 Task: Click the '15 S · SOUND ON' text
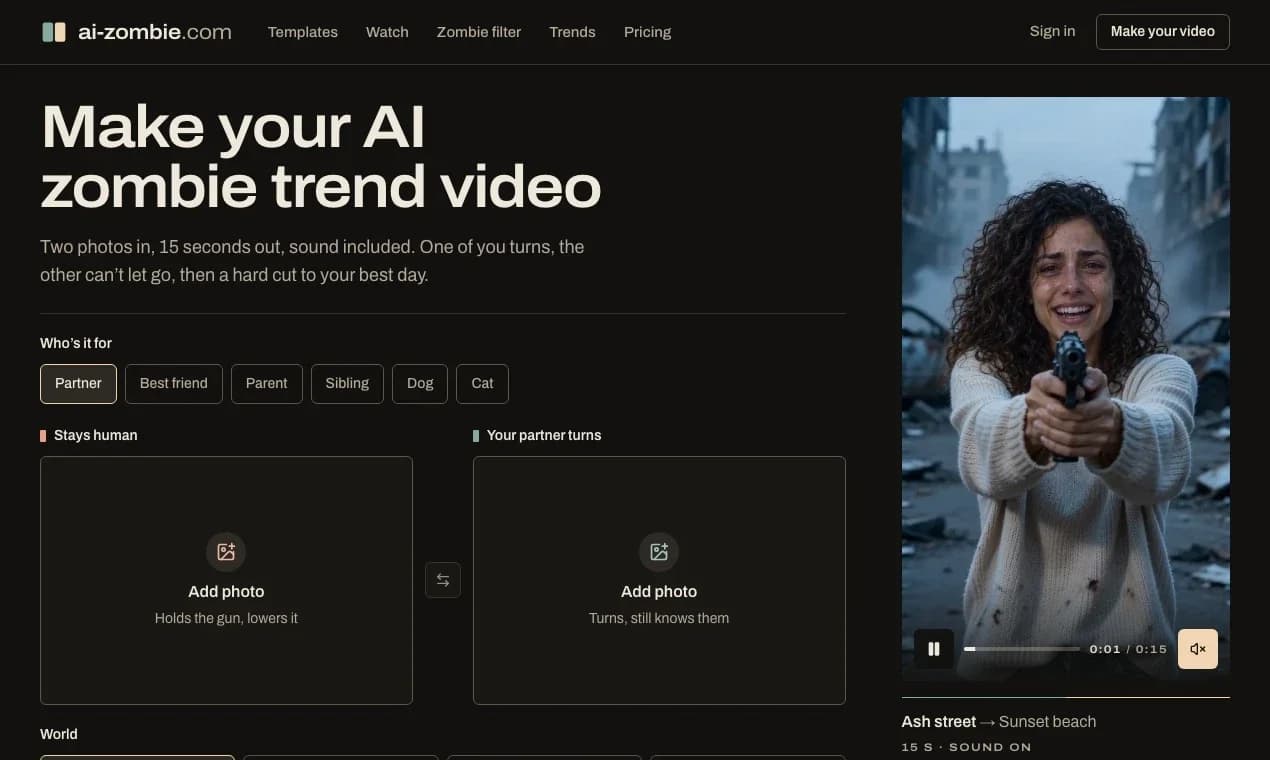point(966,747)
